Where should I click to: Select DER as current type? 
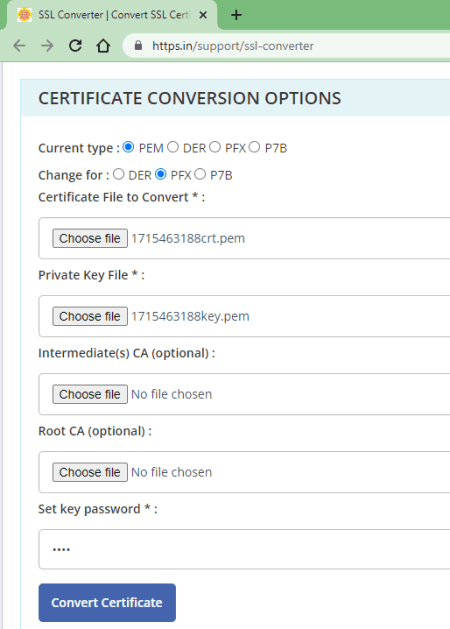173,147
